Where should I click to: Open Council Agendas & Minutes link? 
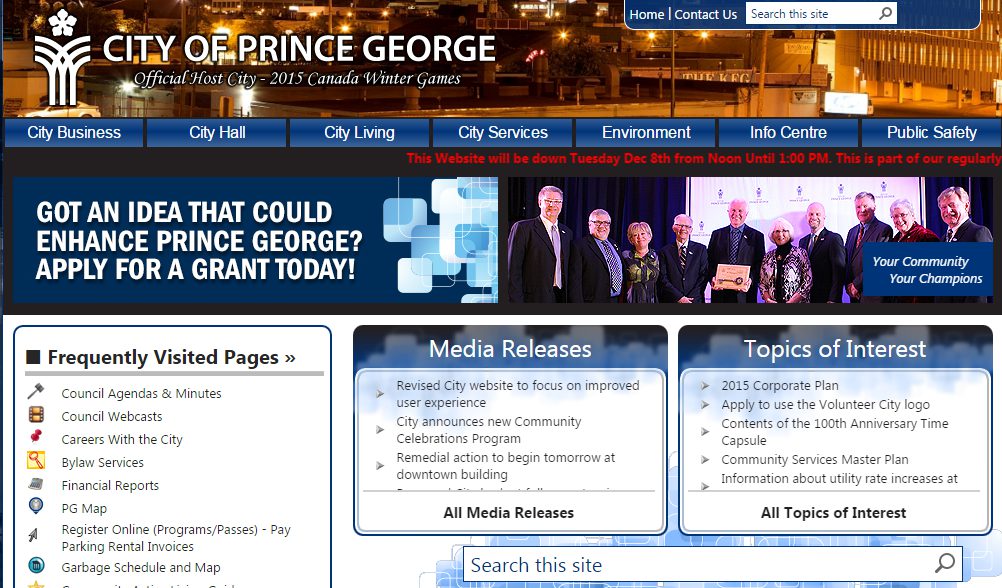pyautogui.click(x=141, y=393)
